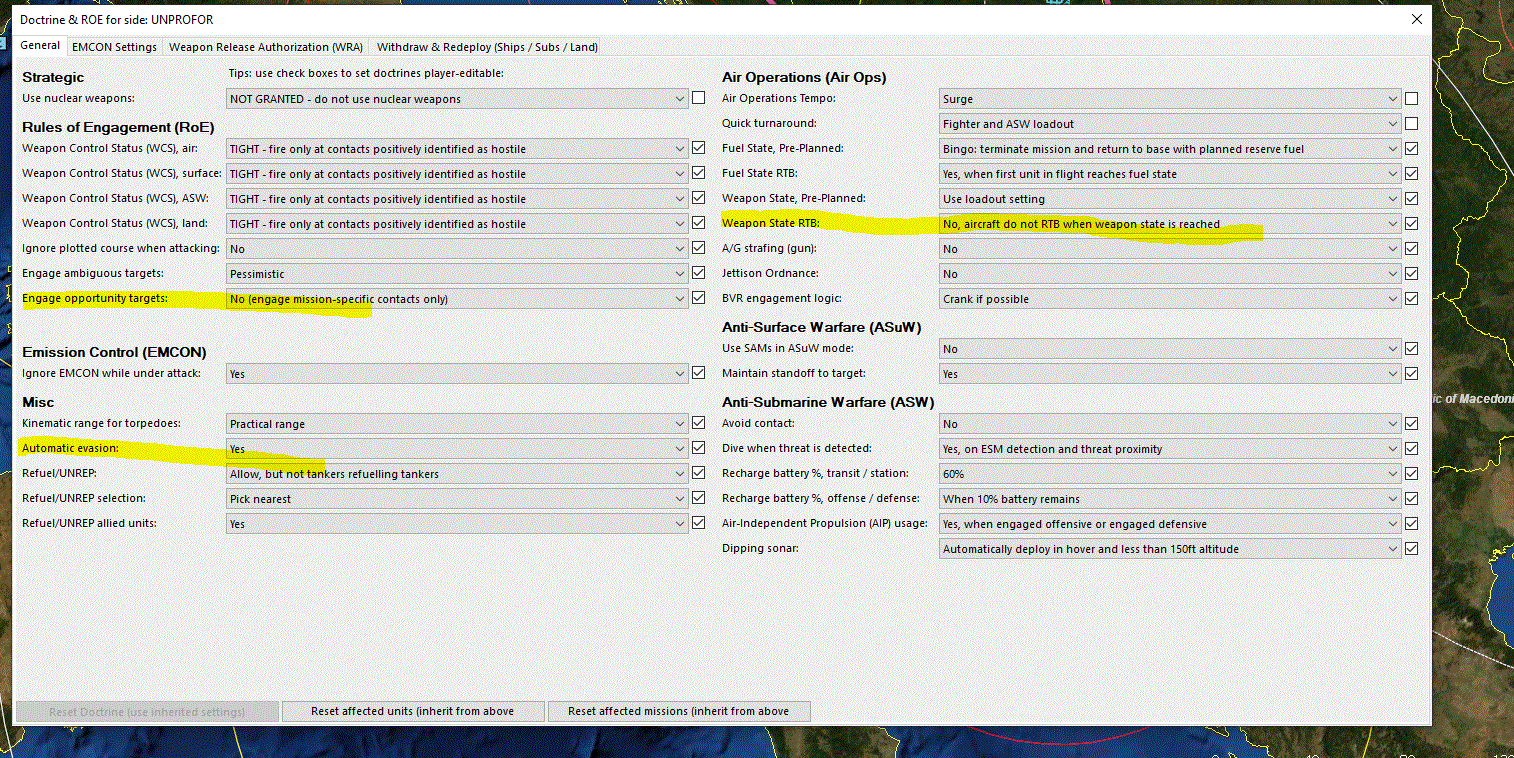This screenshot has height=758, width=1514.
Task: Open Recharge battery offense/defense dropdown
Action: click(1170, 499)
